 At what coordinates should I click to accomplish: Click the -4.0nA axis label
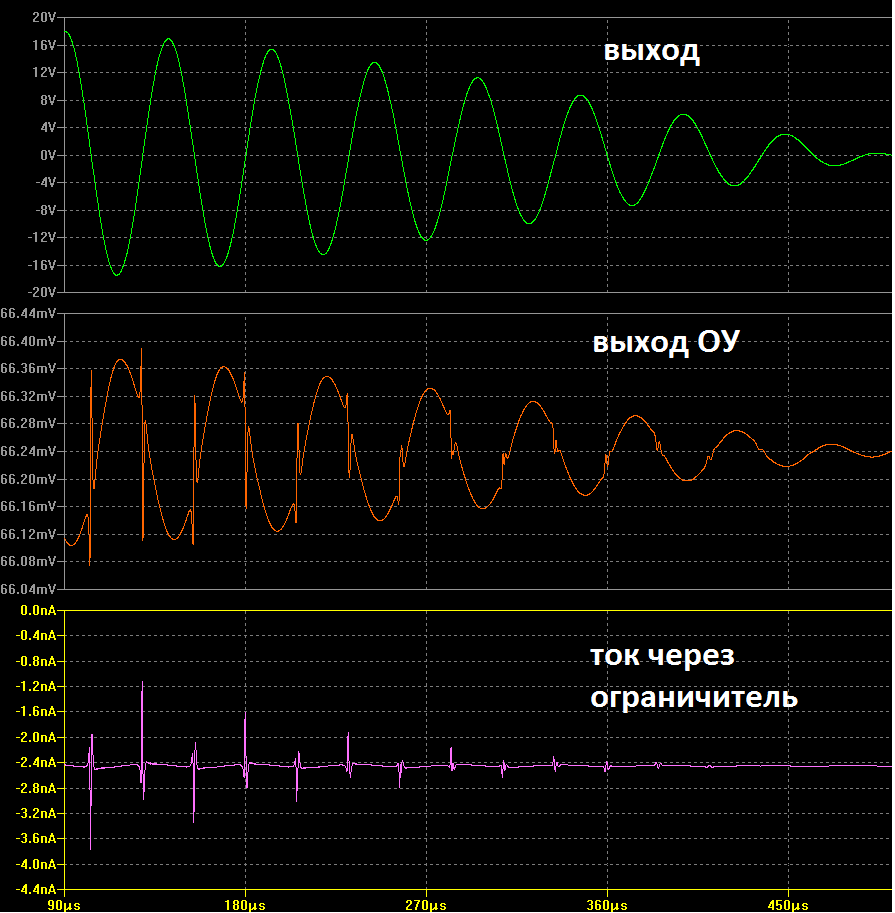coord(36,865)
